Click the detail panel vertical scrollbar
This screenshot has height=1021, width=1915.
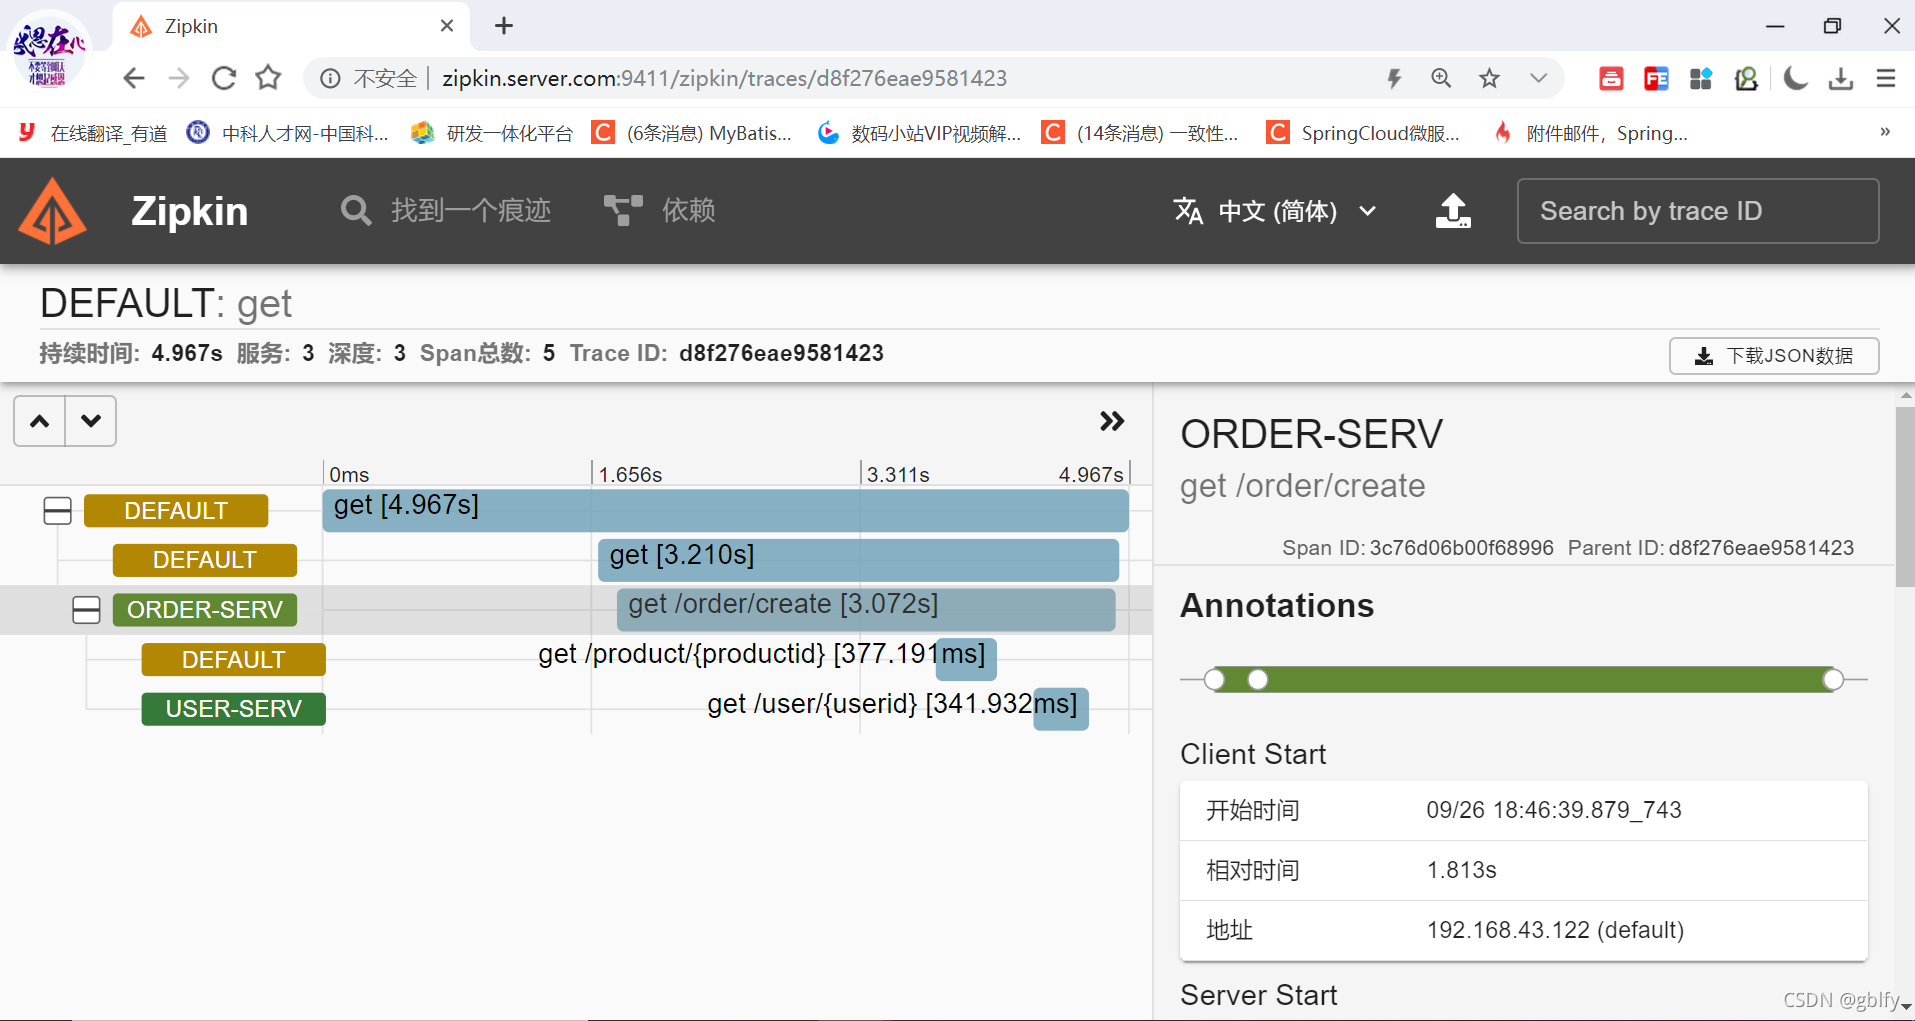click(x=1905, y=497)
